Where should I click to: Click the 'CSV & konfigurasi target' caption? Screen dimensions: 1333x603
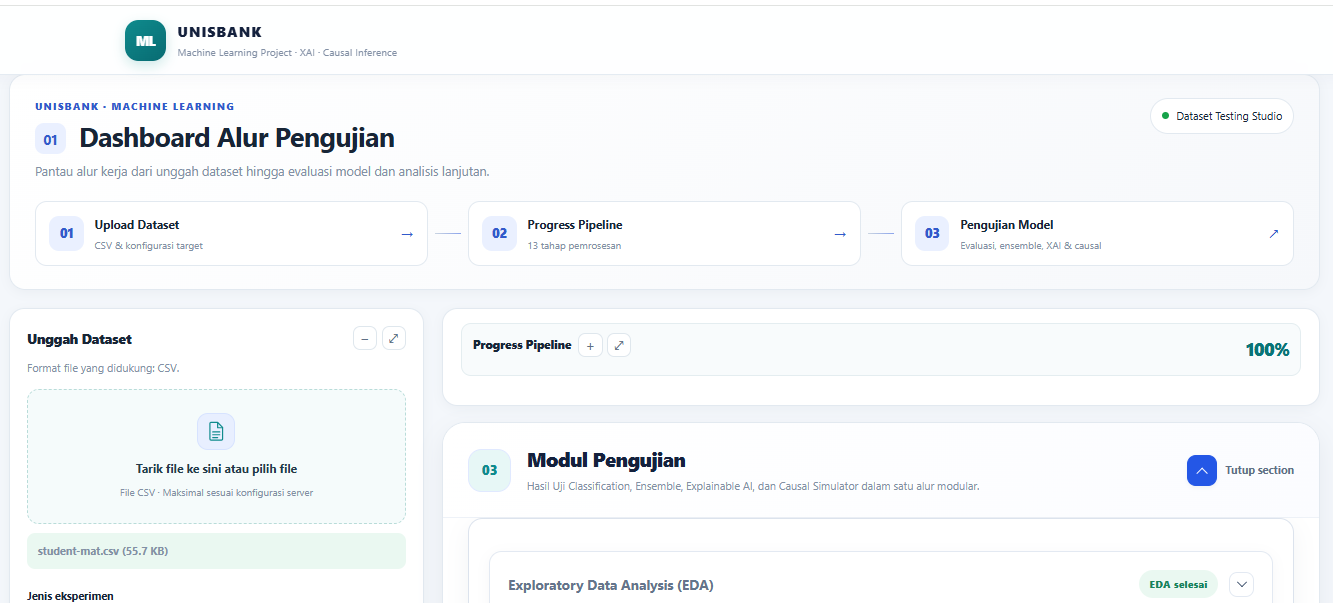(149, 246)
